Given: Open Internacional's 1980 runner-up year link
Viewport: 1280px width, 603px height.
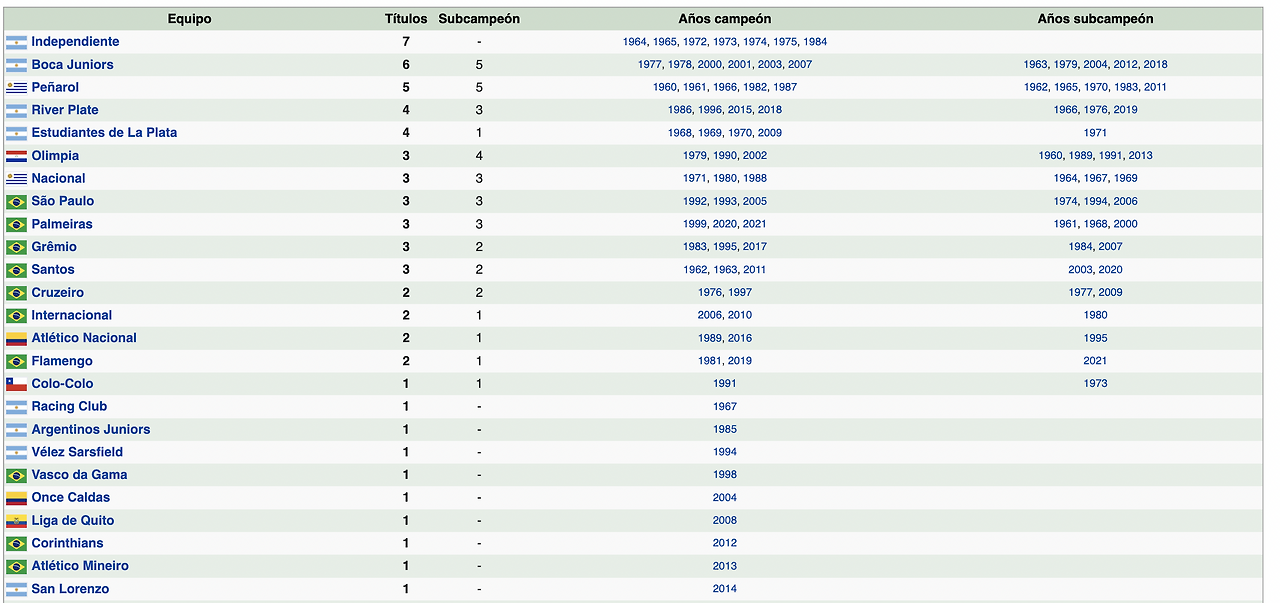Looking at the screenshot, I should [1095, 315].
